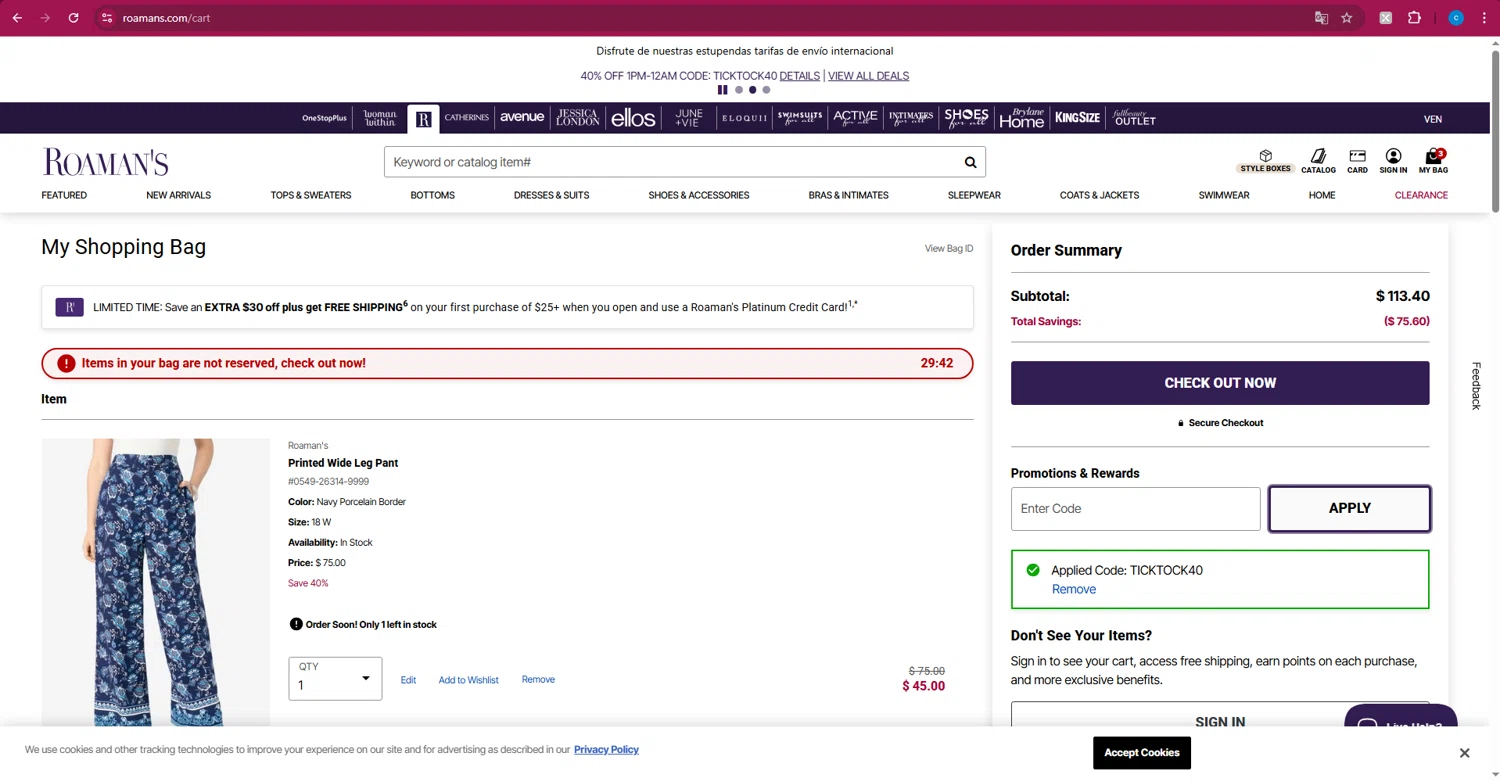Click Accept Cookies button

click(x=1142, y=753)
